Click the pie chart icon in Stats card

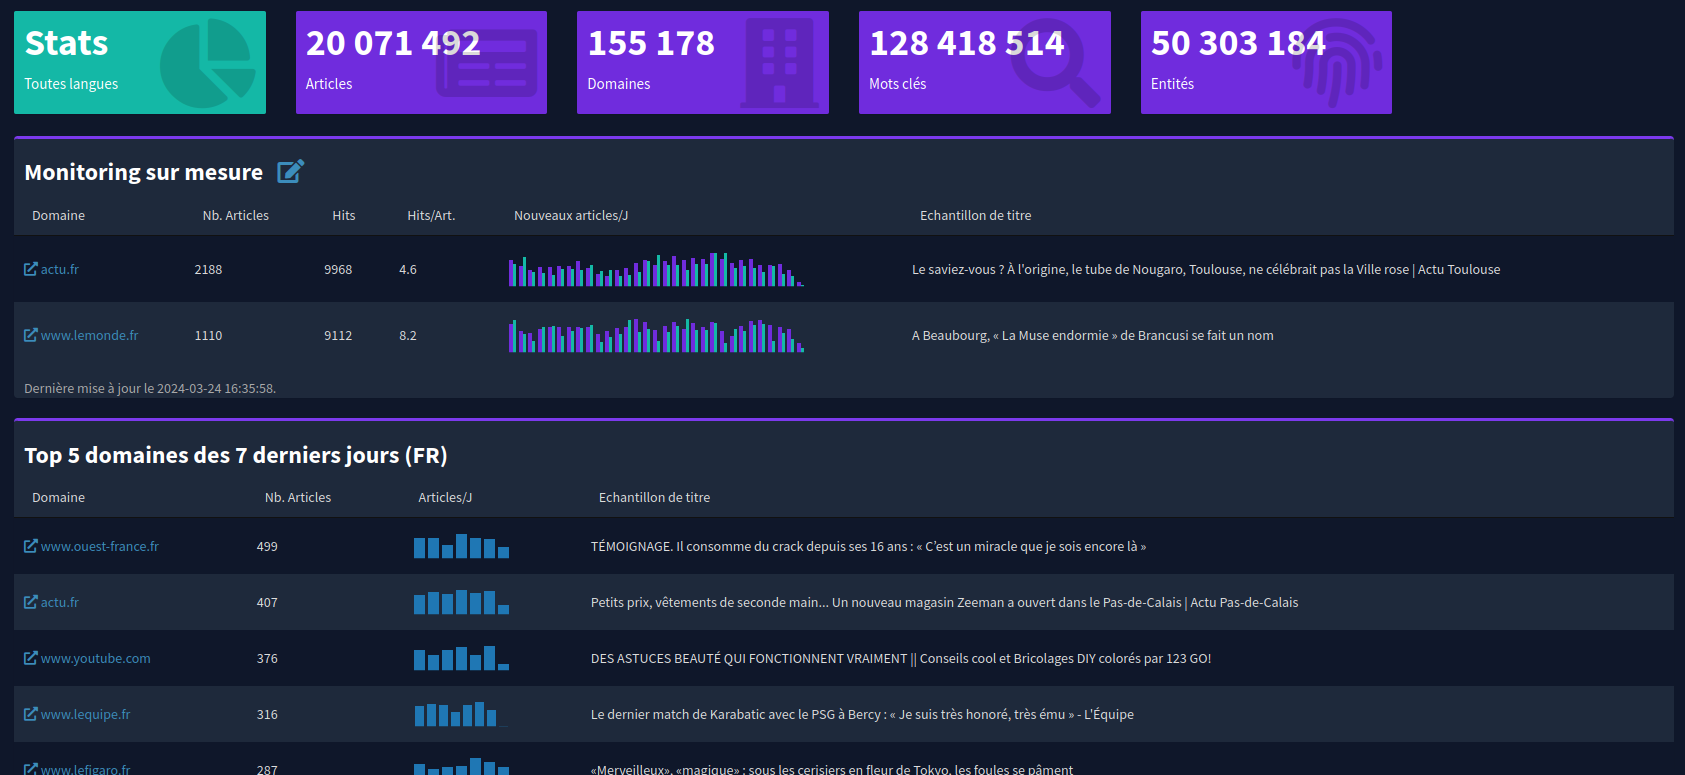[x=207, y=63]
